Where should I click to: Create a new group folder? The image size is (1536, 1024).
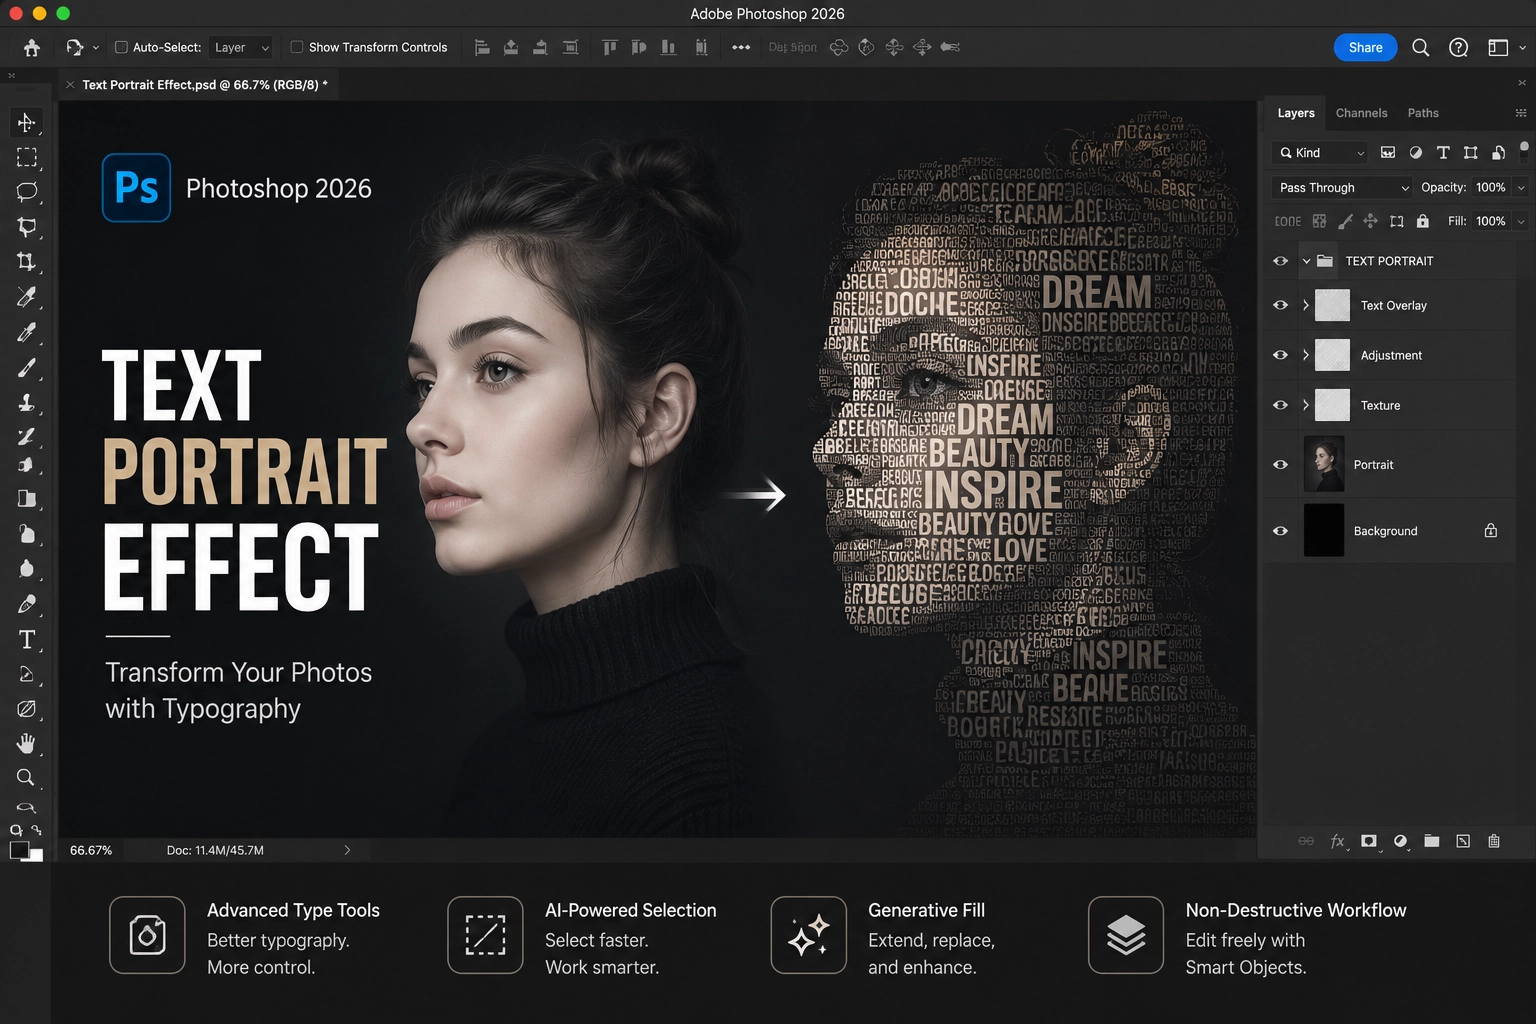tap(1432, 841)
